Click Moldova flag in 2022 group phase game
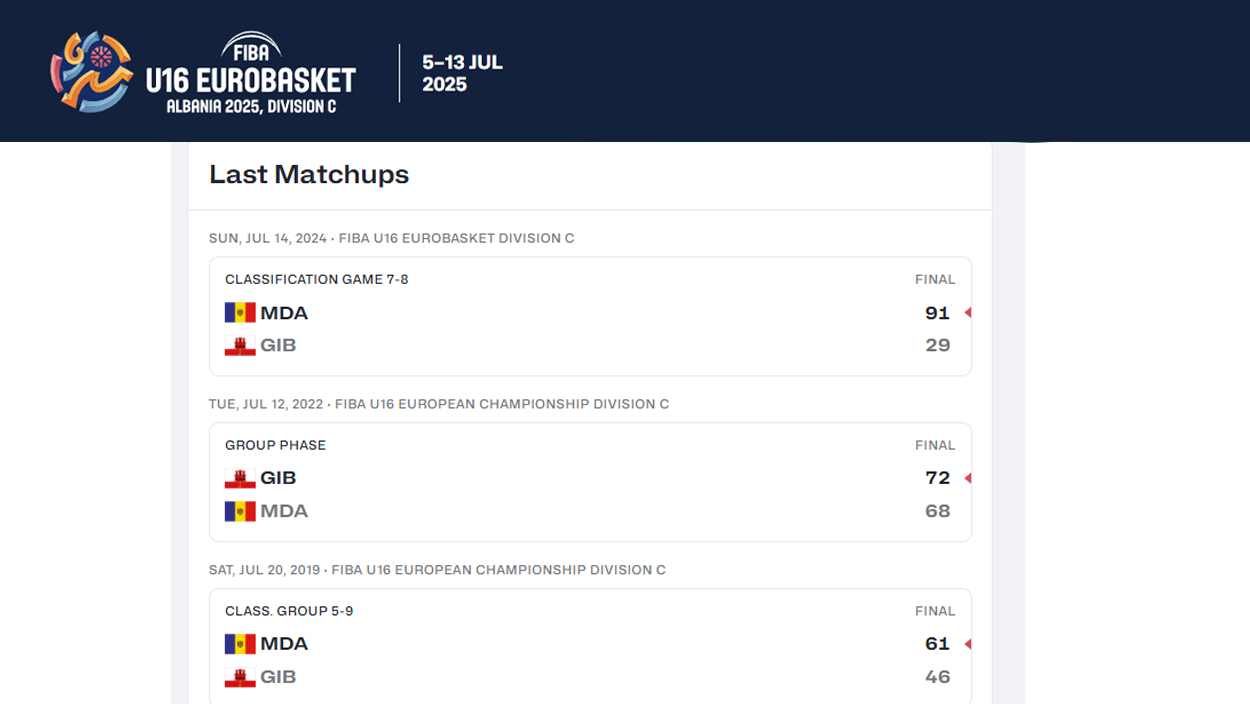 pyautogui.click(x=240, y=511)
